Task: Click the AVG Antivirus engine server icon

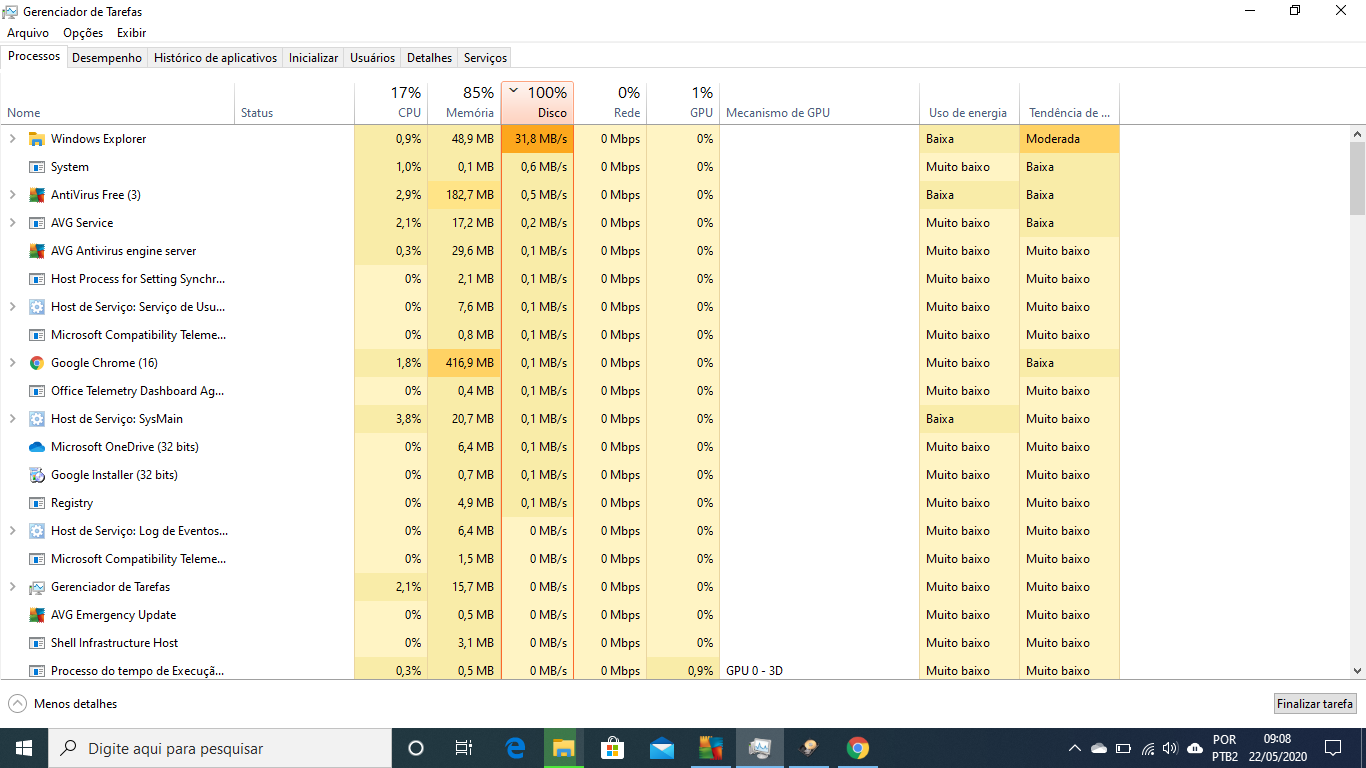Action: pyautogui.click(x=37, y=251)
